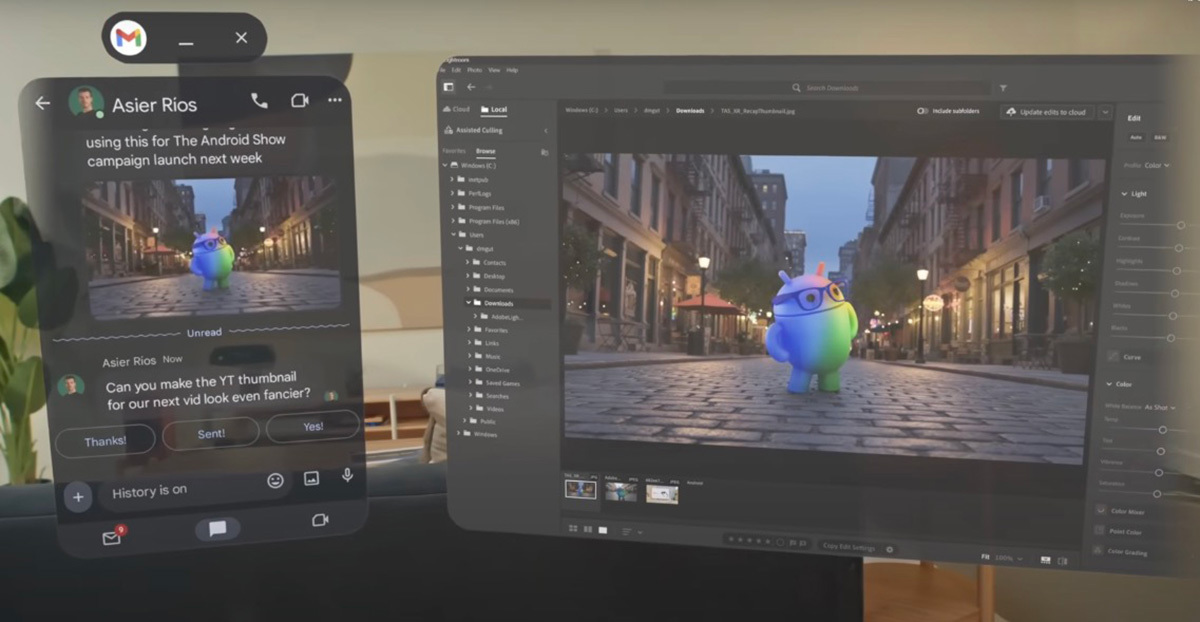This screenshot has width=1200, height=622.
Task: Open the chat more options menu
Action: click(335, 100)
